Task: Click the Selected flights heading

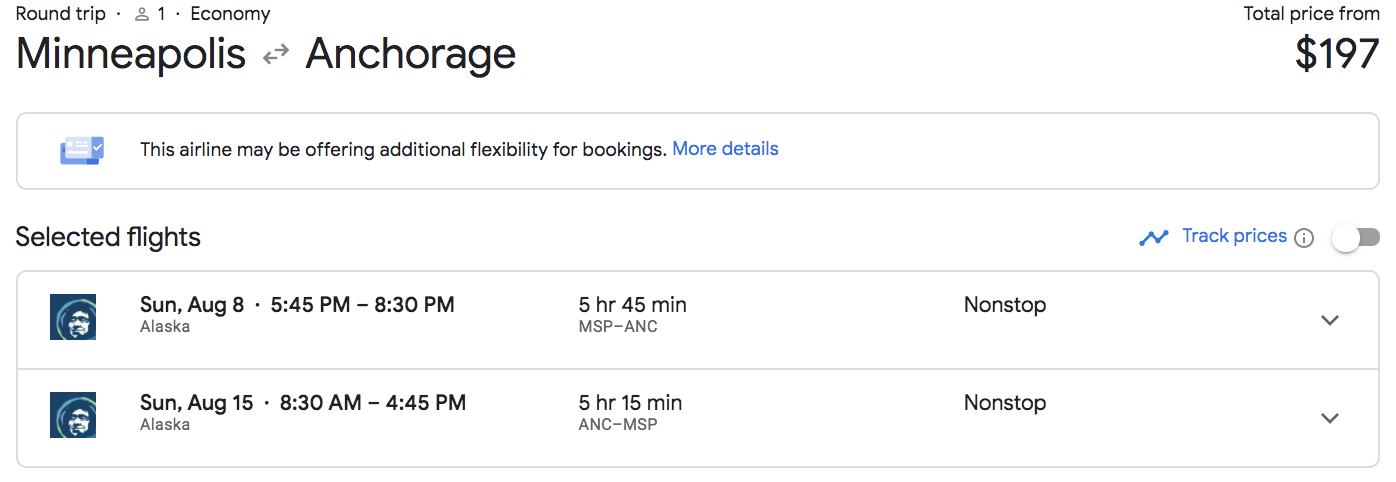Action: 108,237
